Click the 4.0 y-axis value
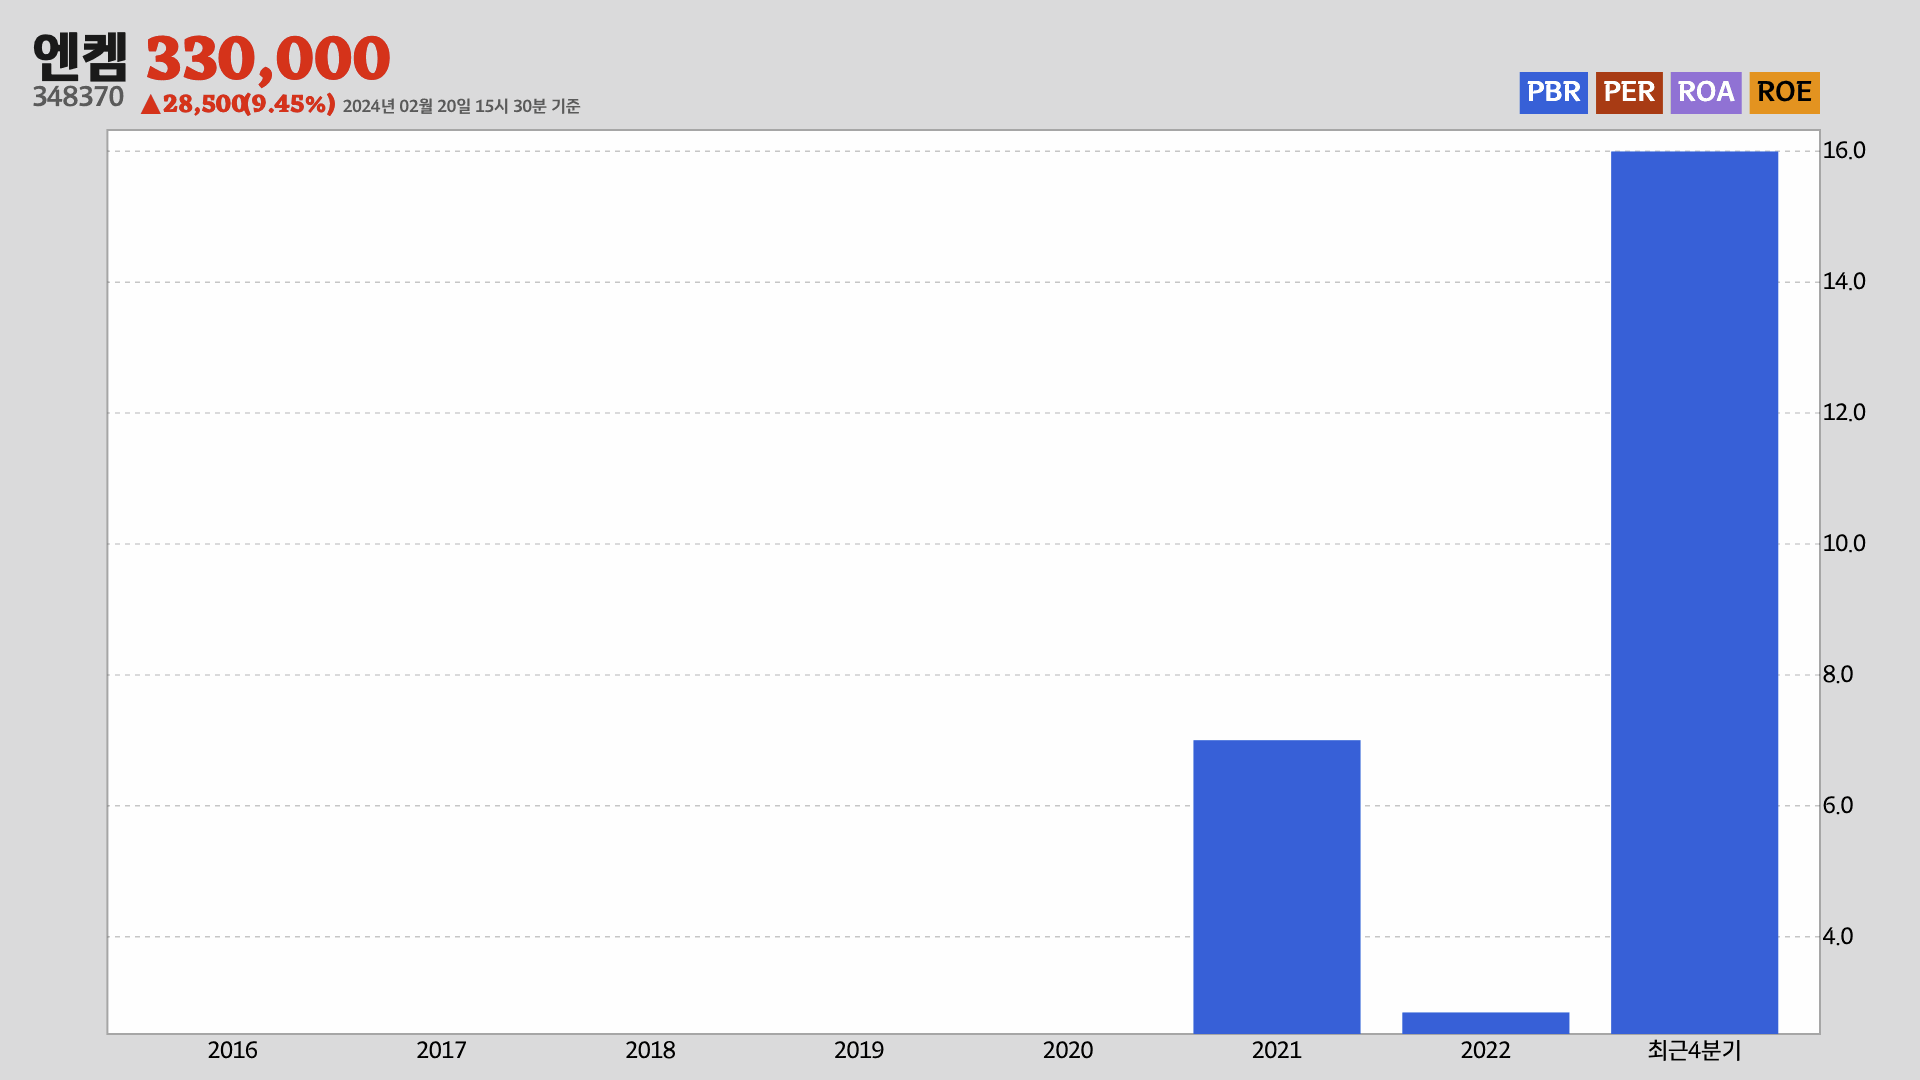The width and height of the screenshot is (1920, 1080). click(1838, 937)
